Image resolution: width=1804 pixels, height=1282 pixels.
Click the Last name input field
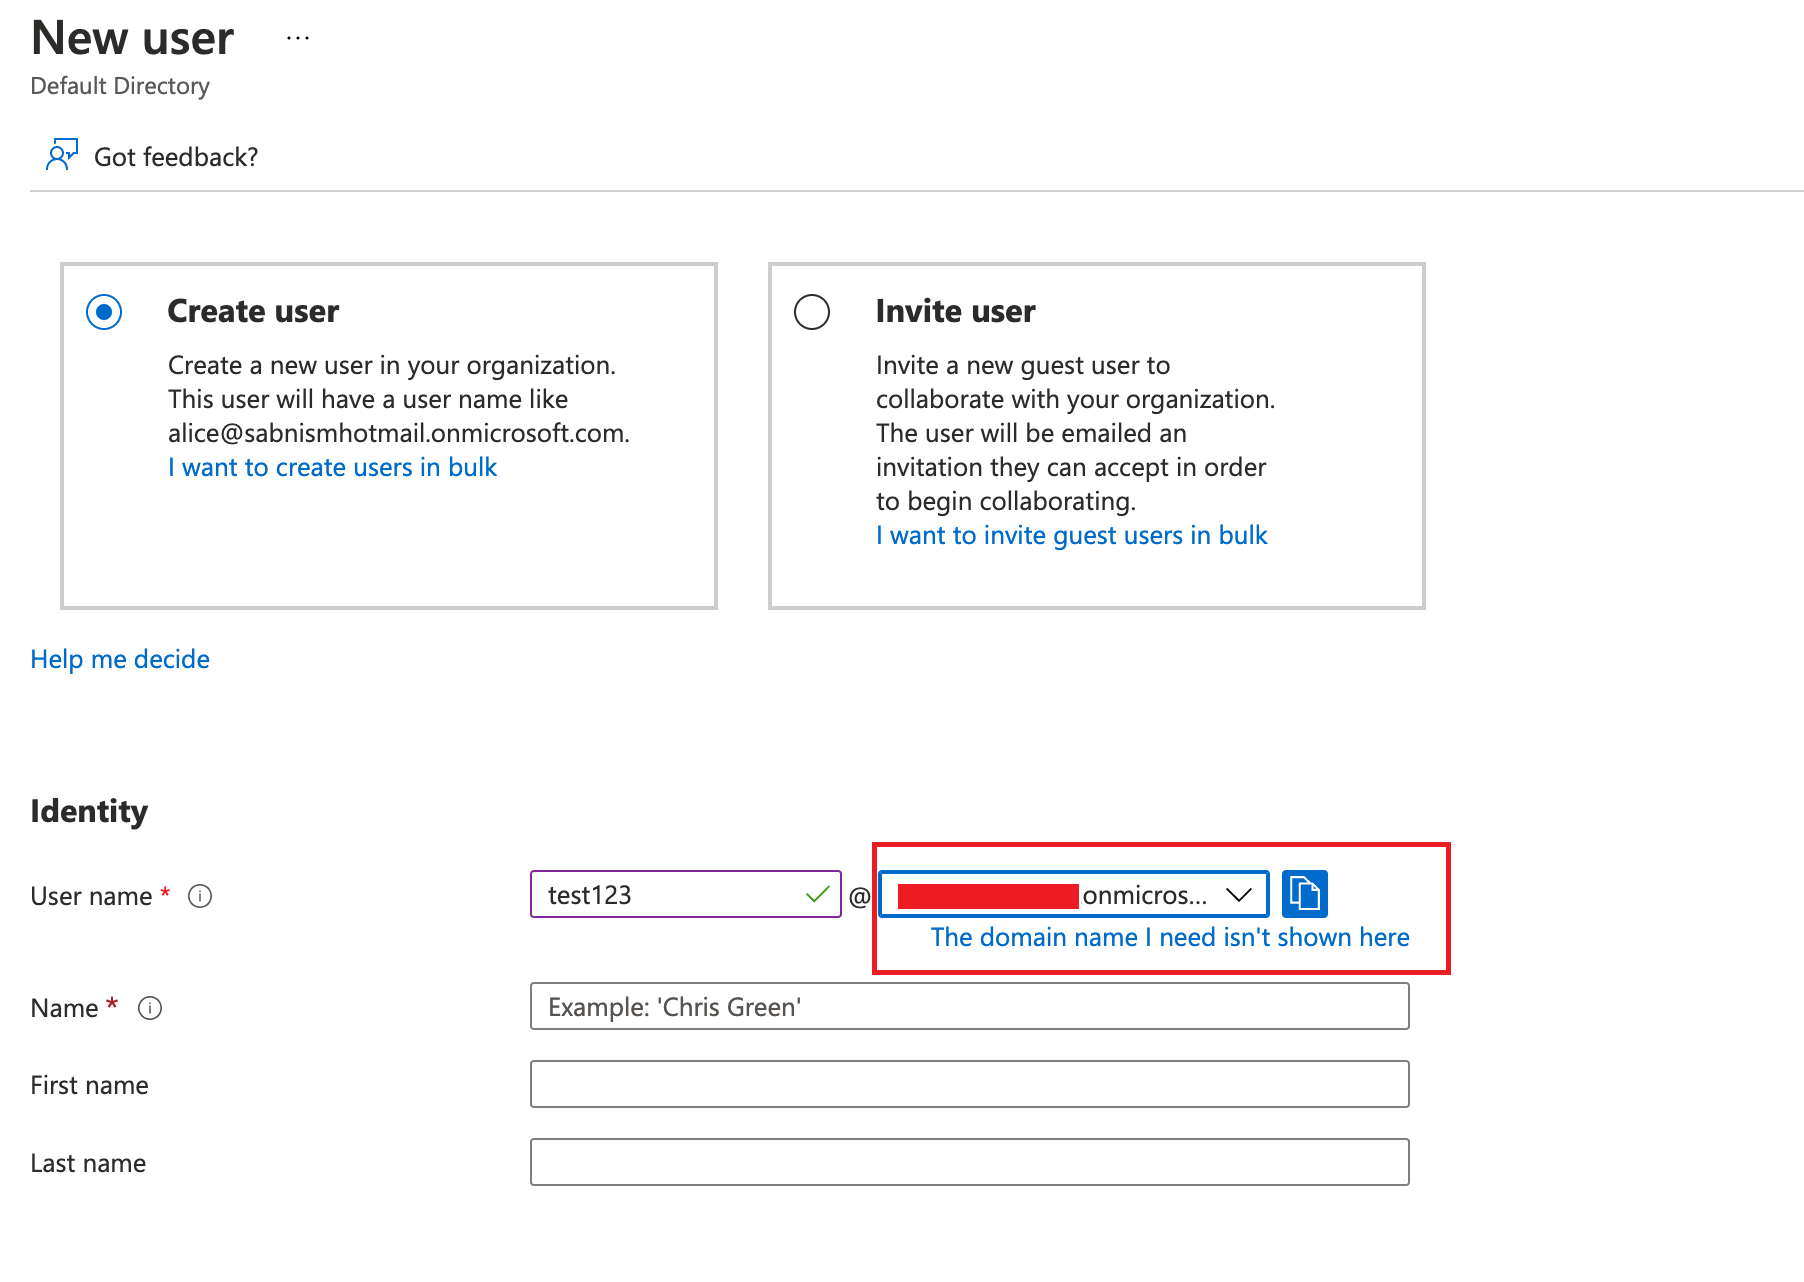click(x=968, y=1162)
